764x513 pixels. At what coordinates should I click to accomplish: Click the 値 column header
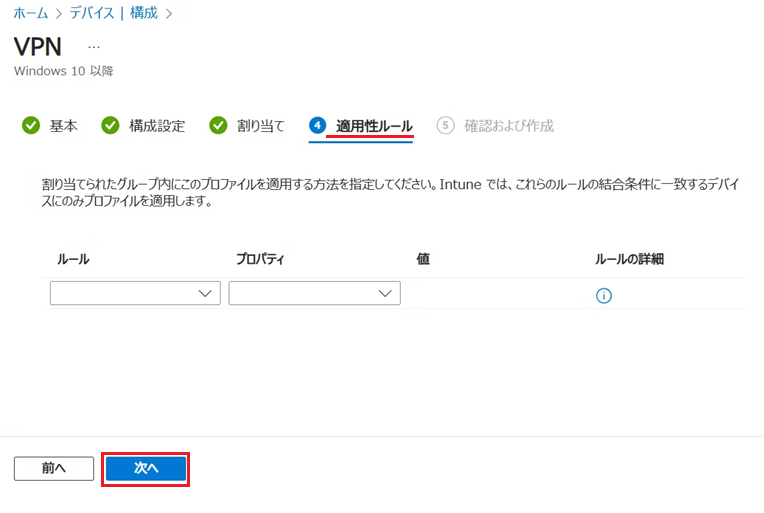423,259
